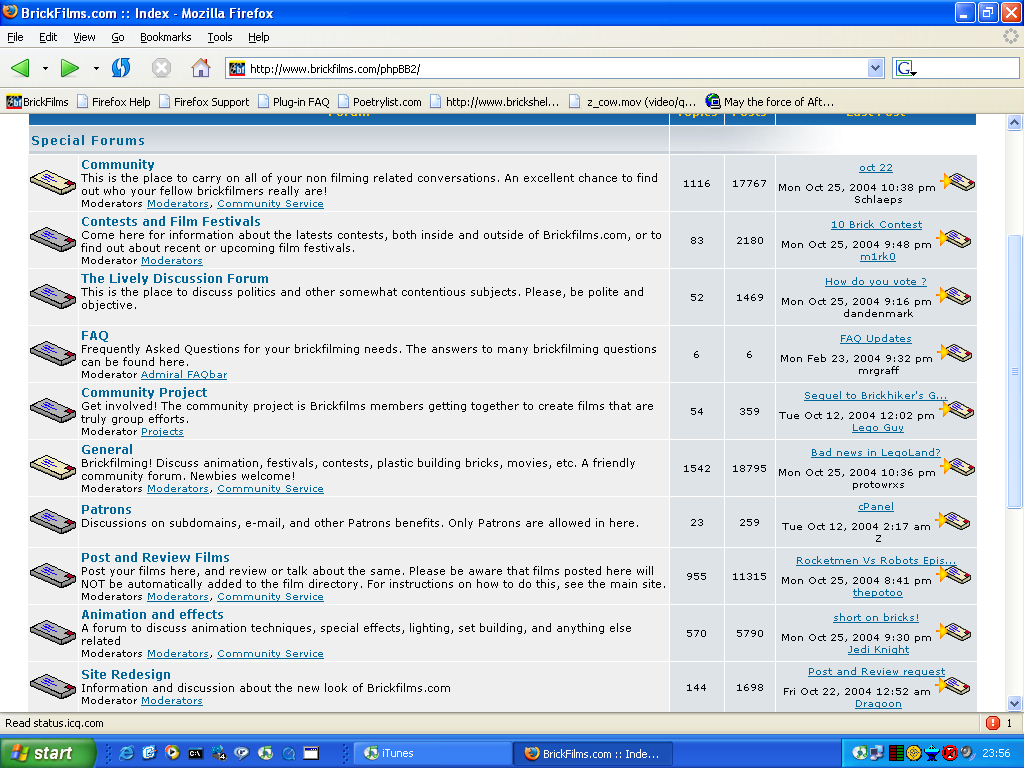This screenshot has height=768, width=1024.
Task: Open the File menu
Action: [15, 37]
